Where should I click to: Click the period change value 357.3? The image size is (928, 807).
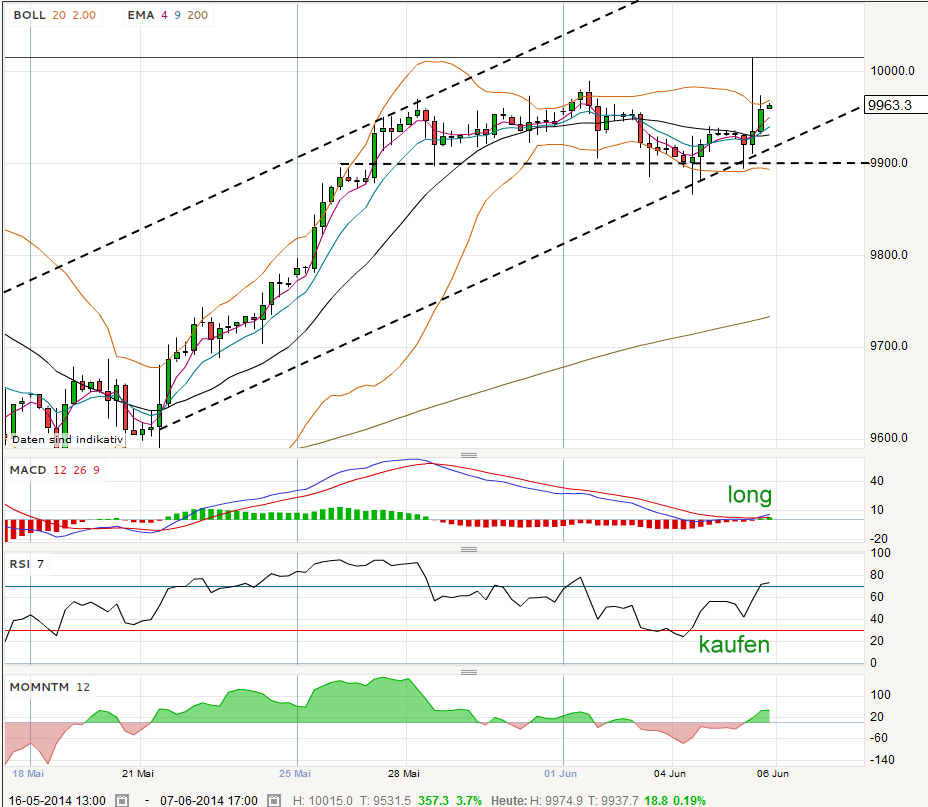tap(433, 800)
